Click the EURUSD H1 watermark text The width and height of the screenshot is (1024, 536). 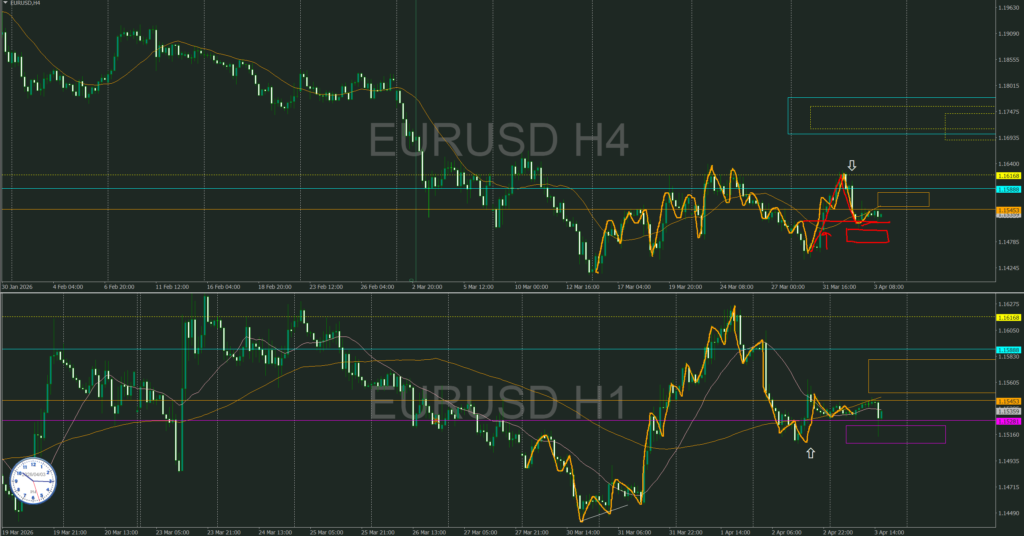(x=499, y=405)
